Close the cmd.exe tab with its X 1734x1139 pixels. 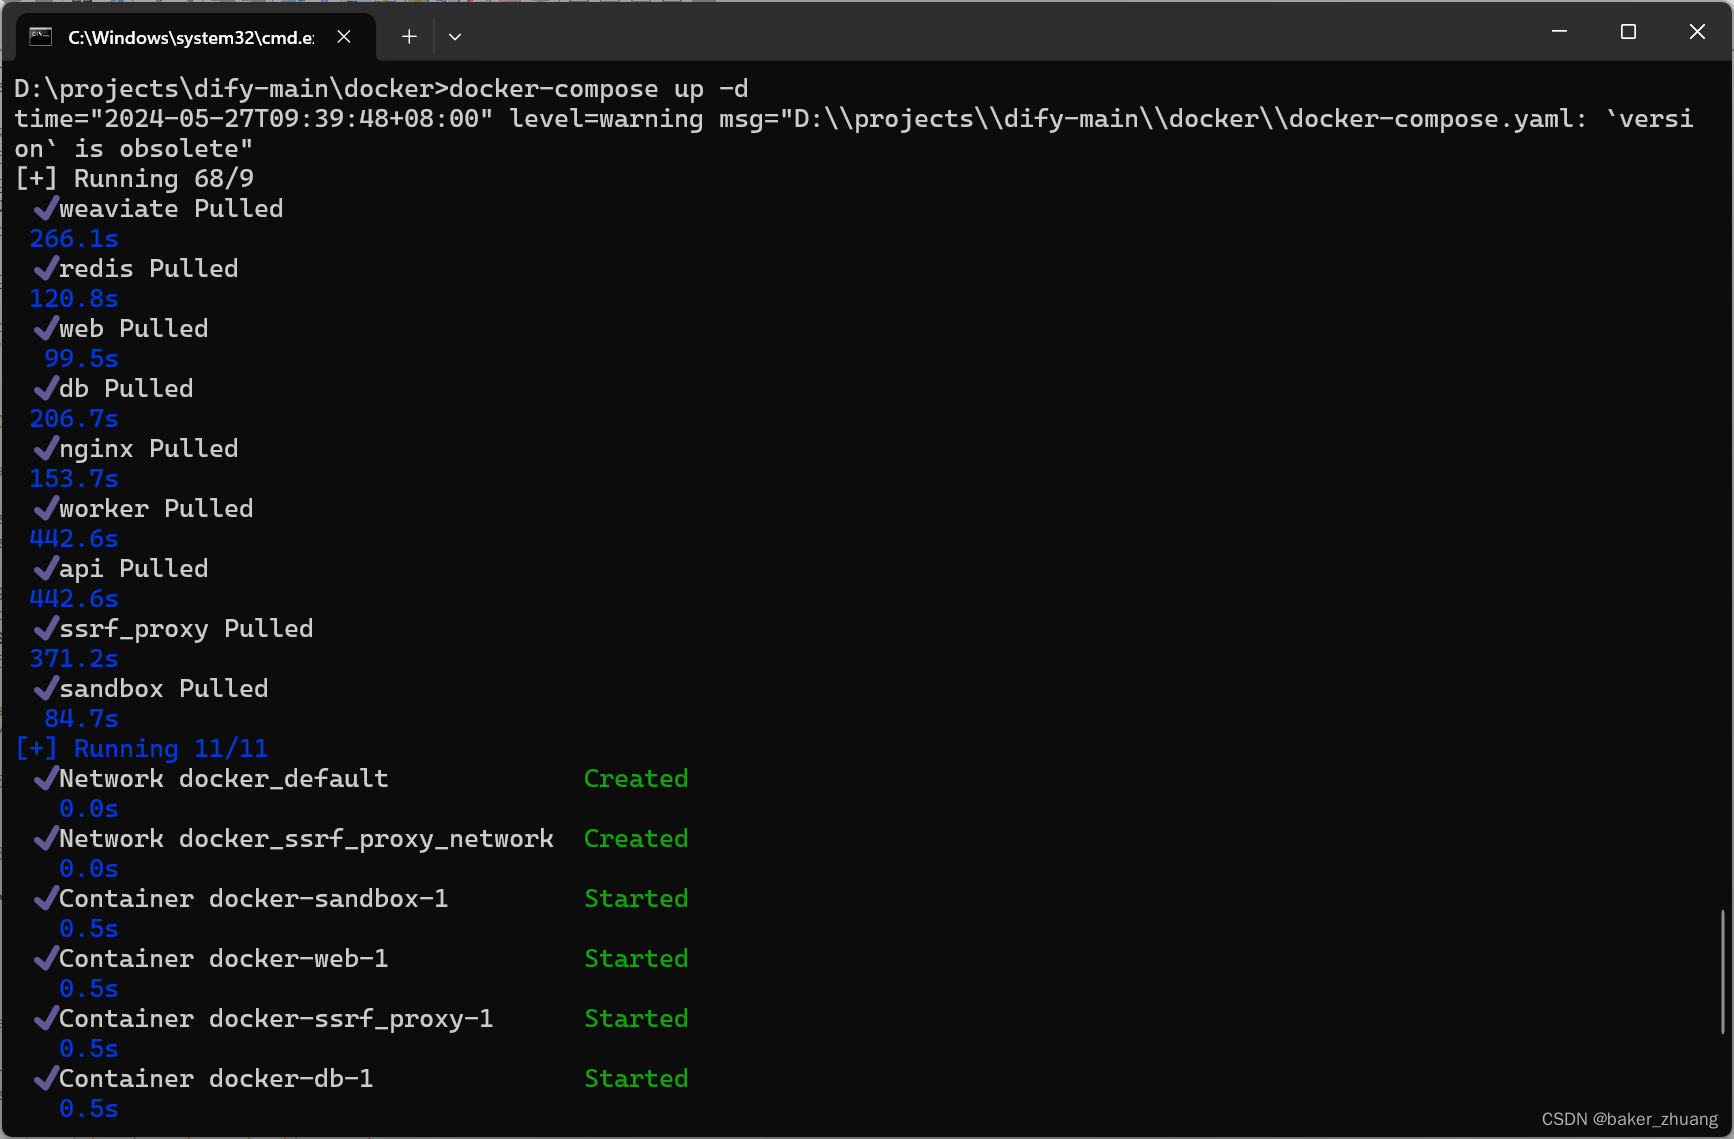344,36
